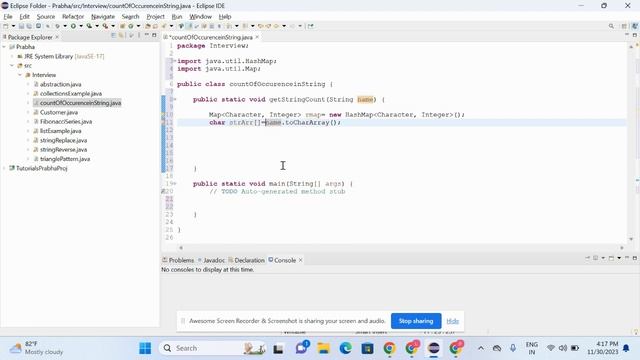Collapse the Interview package node

point(20,75)
